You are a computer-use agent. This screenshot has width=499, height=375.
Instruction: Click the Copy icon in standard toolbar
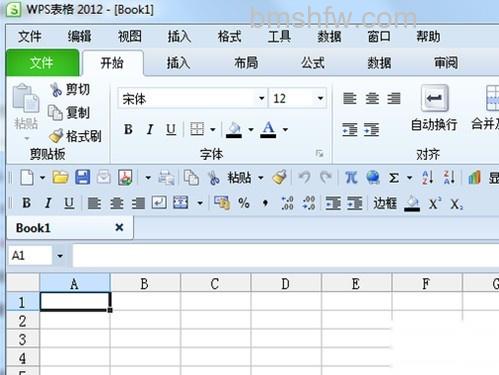click(192, 178)
